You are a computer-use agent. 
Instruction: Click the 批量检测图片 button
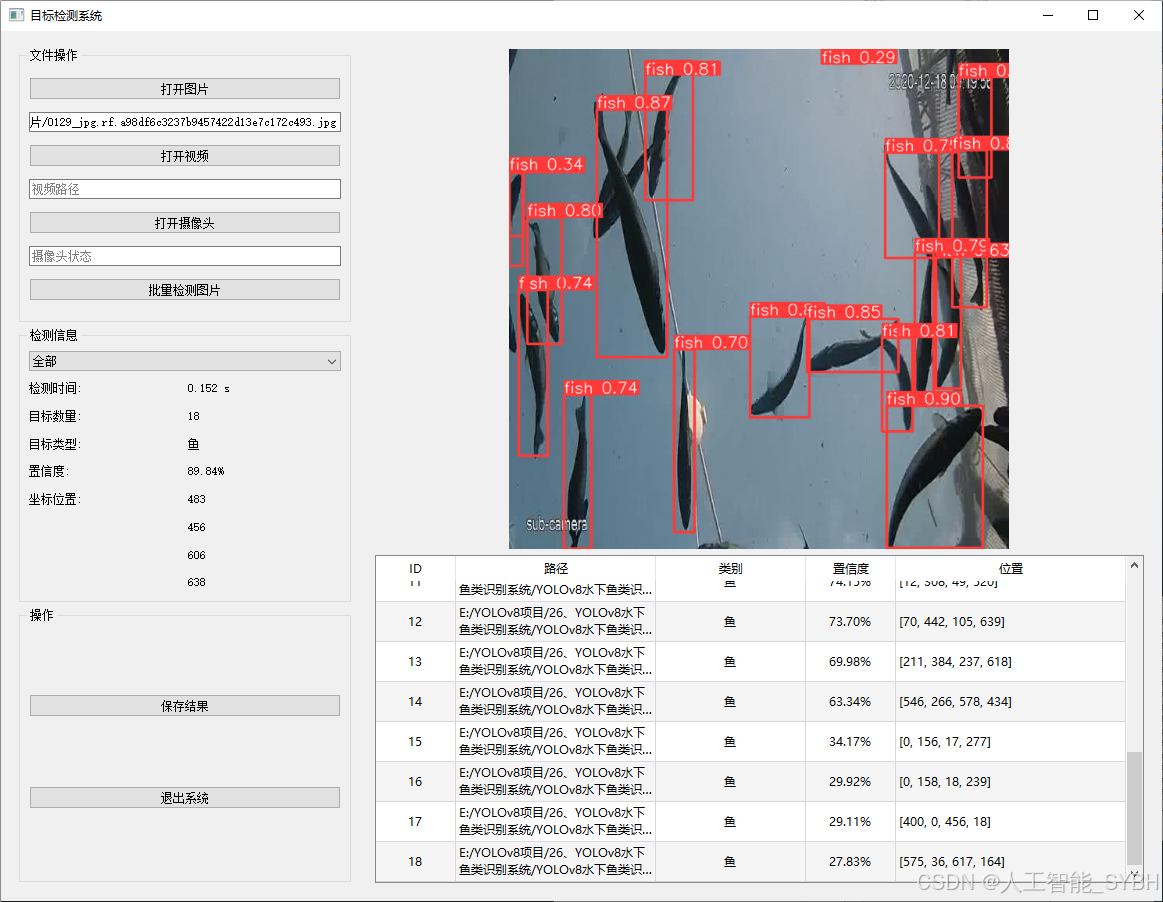pyautogui.click(x=184, y=289)
